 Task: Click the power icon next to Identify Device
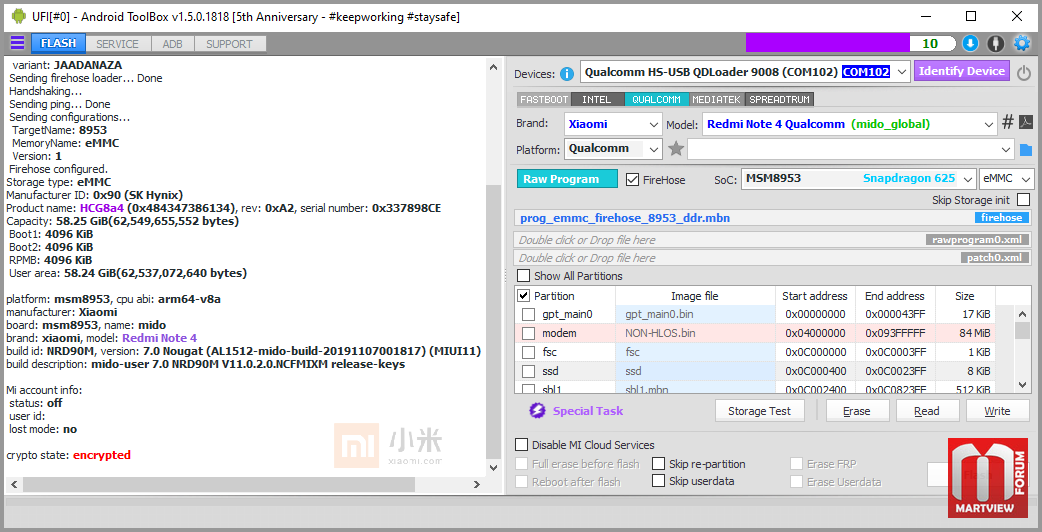click(x=1024, y=72)
